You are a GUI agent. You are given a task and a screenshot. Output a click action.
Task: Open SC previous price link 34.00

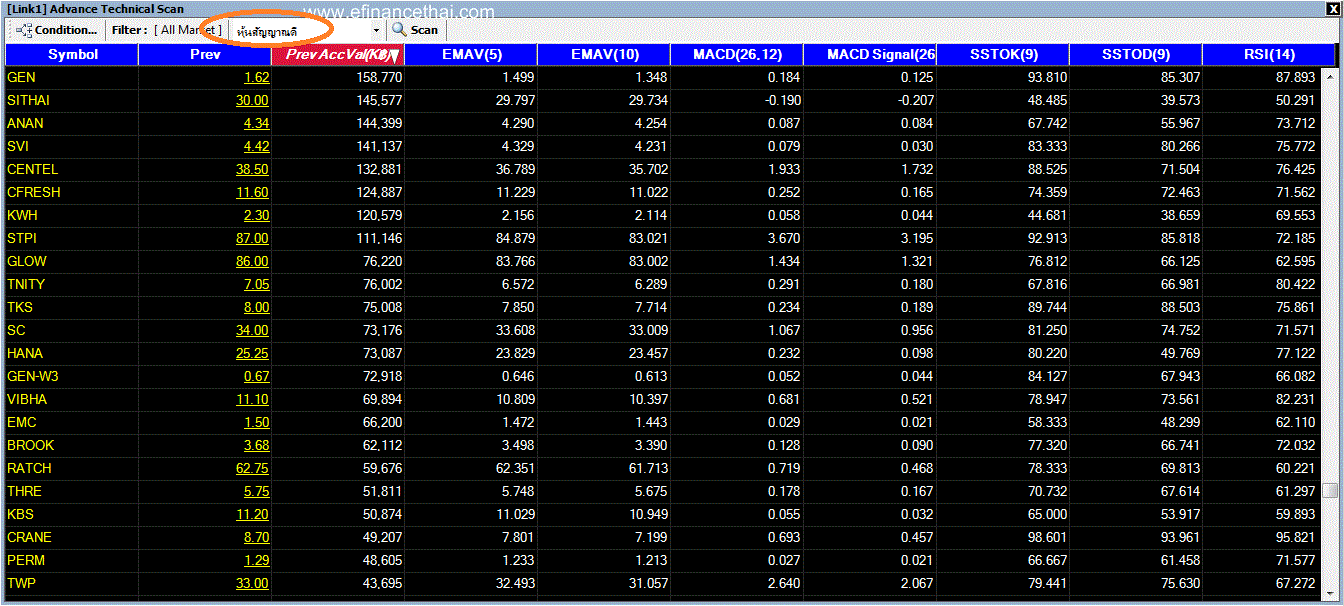(x=252, y=330)
